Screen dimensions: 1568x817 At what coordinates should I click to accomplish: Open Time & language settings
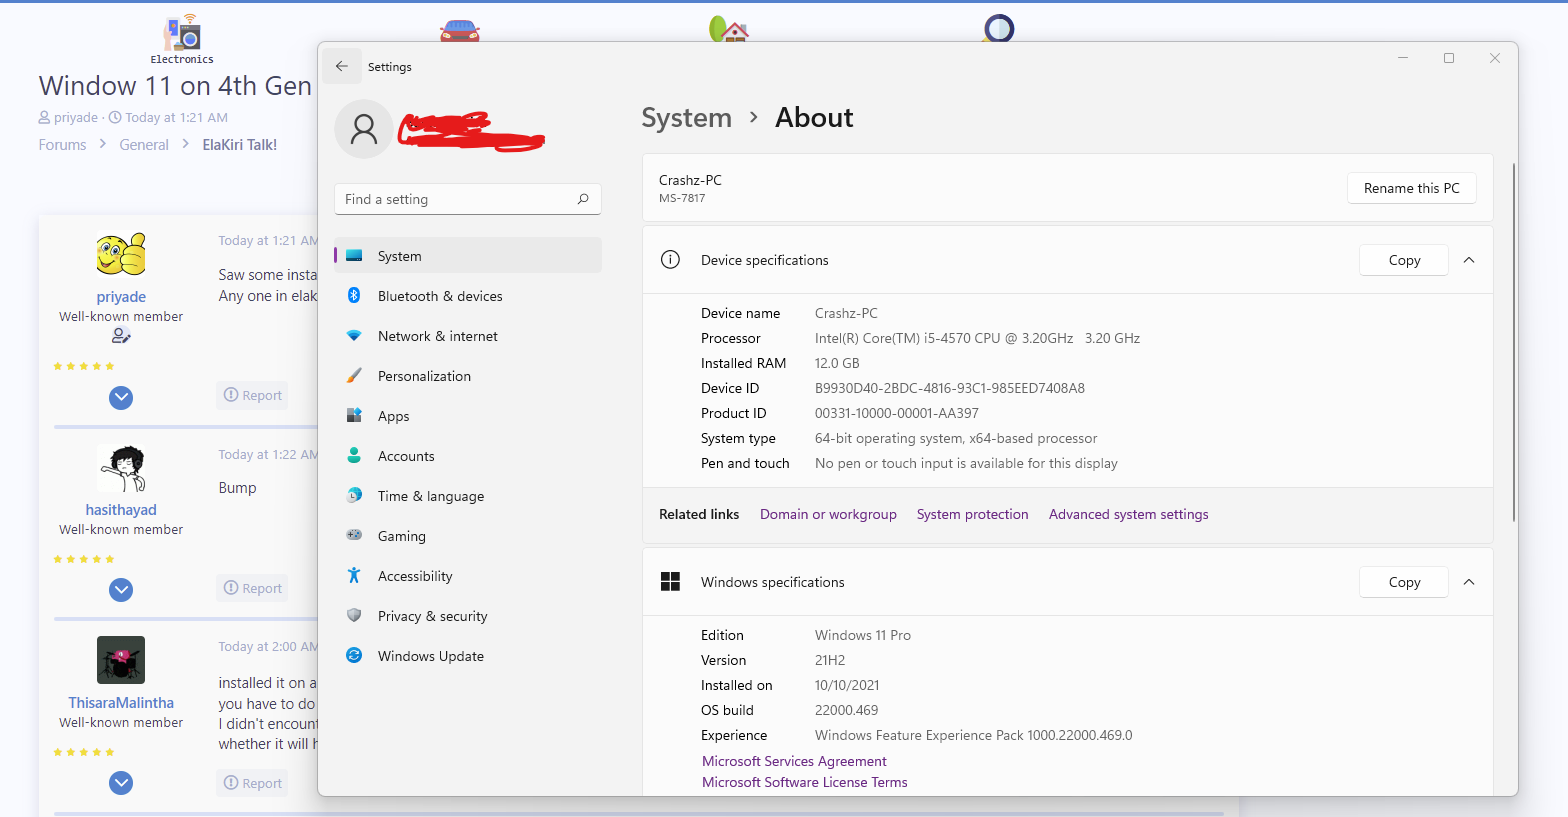(x=468, y=496)
